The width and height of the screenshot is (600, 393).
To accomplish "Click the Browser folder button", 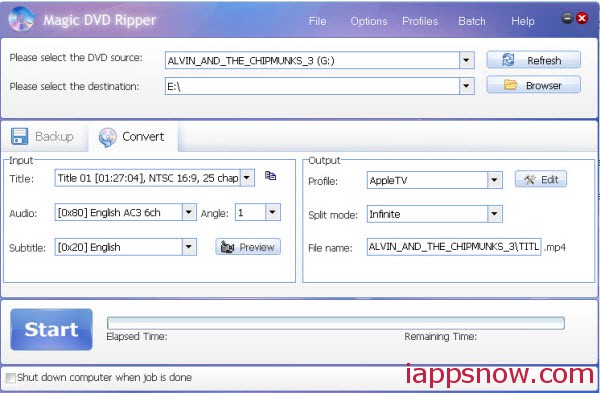I will tap(533, 85).
